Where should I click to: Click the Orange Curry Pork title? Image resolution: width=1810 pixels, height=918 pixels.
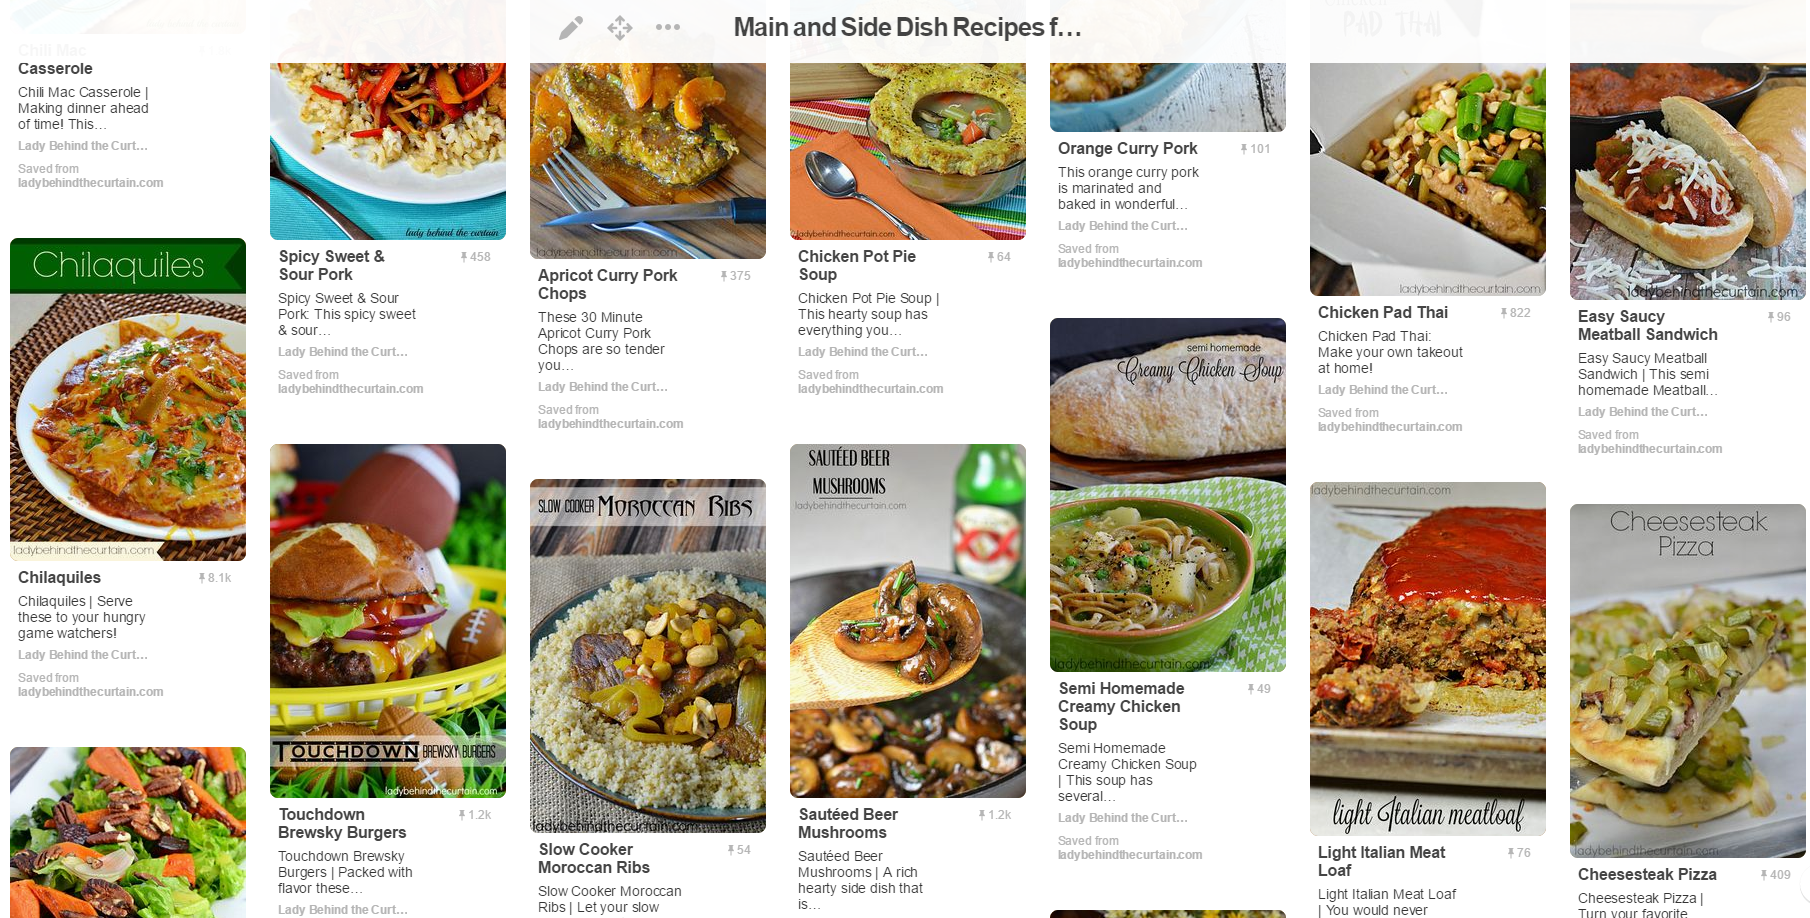coord(1127,149)
